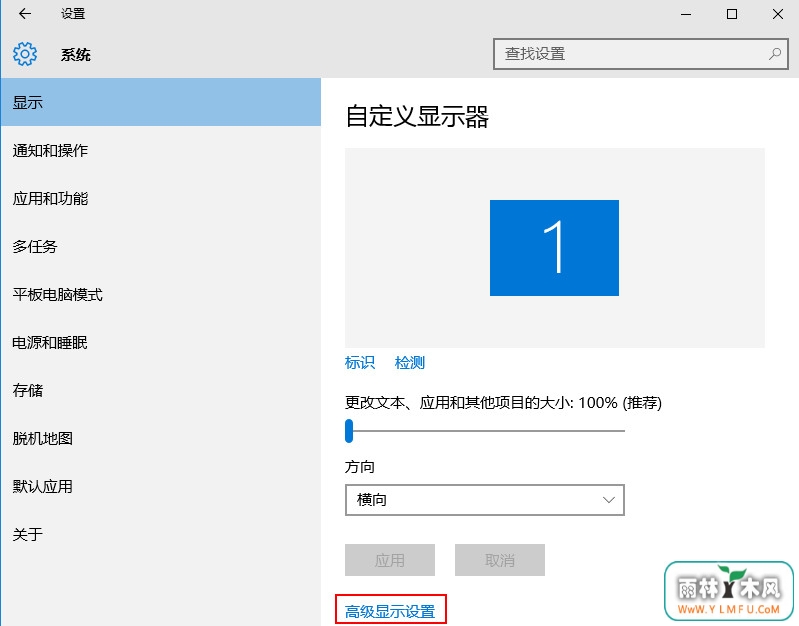Open the 多任务 page

tap(161, 246)
